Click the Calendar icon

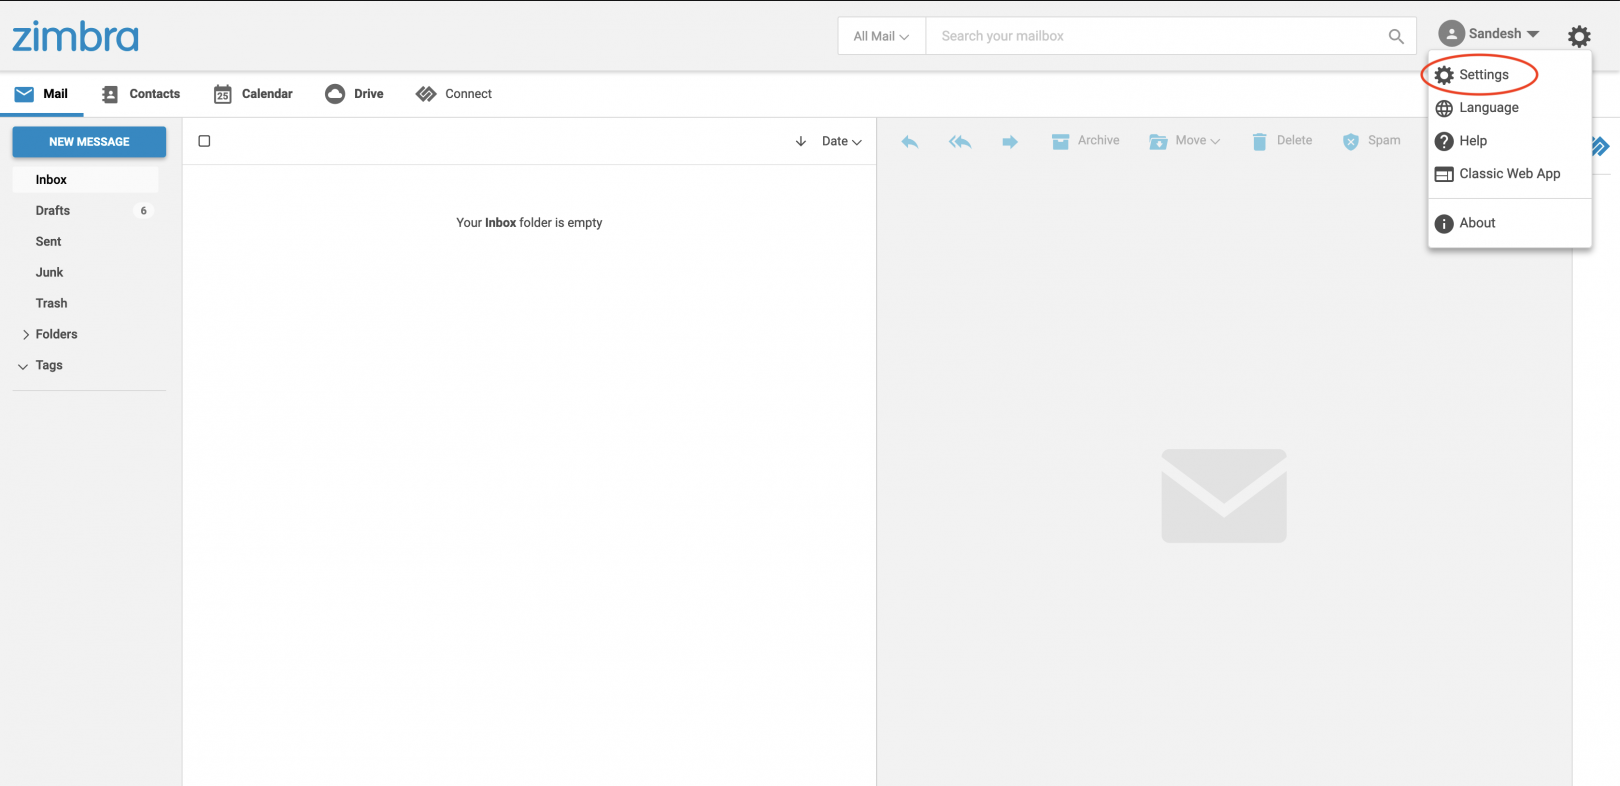tap(223, 94)
